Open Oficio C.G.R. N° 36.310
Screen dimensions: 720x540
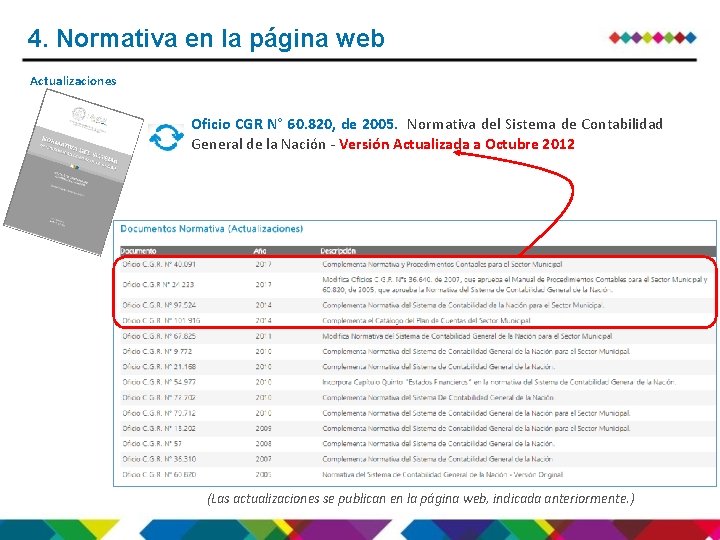pos(159,459)
